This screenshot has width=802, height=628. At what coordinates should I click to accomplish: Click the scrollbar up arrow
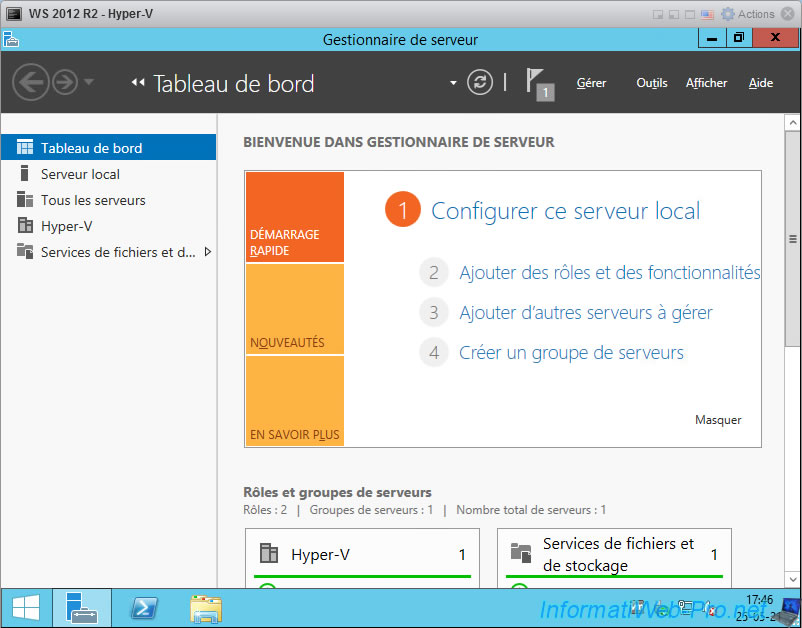coord(792,123)
